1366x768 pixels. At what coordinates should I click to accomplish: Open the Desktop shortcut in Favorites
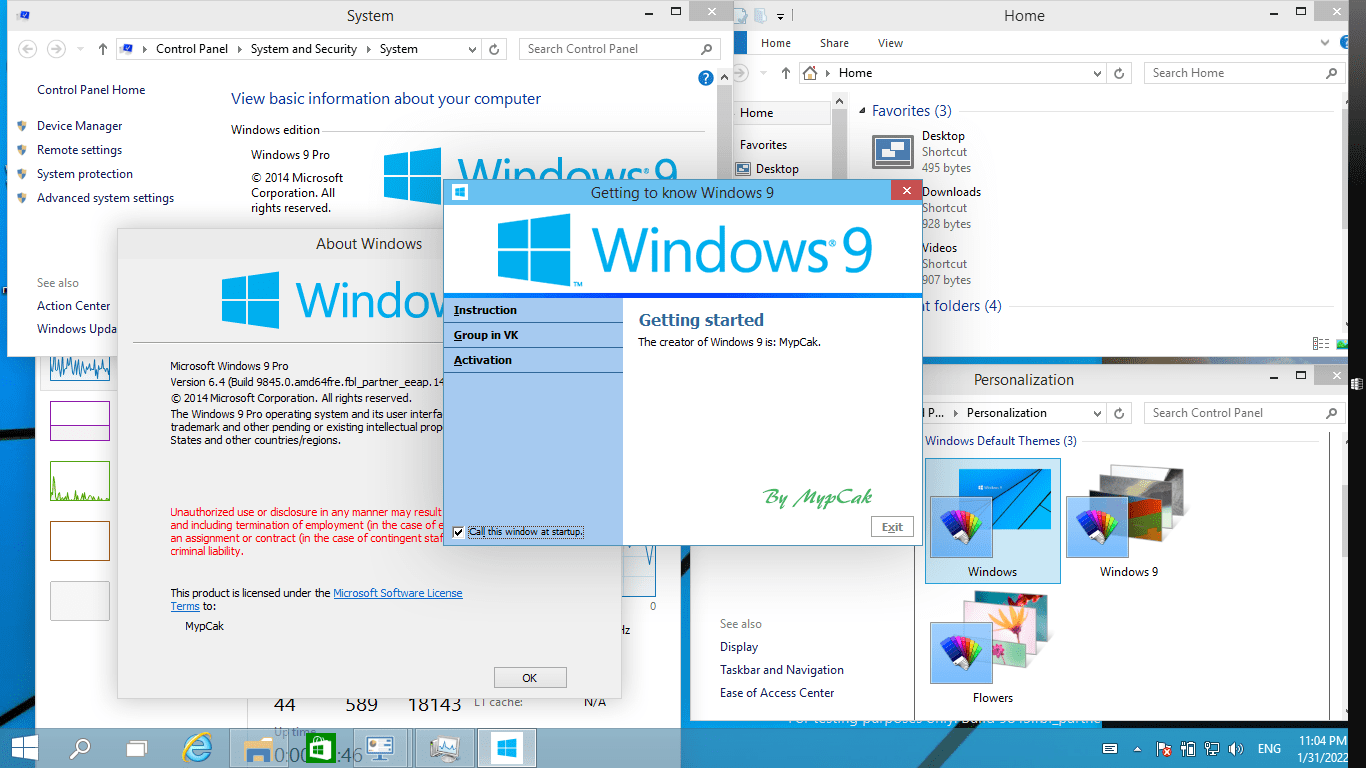(x=920, y=152)
